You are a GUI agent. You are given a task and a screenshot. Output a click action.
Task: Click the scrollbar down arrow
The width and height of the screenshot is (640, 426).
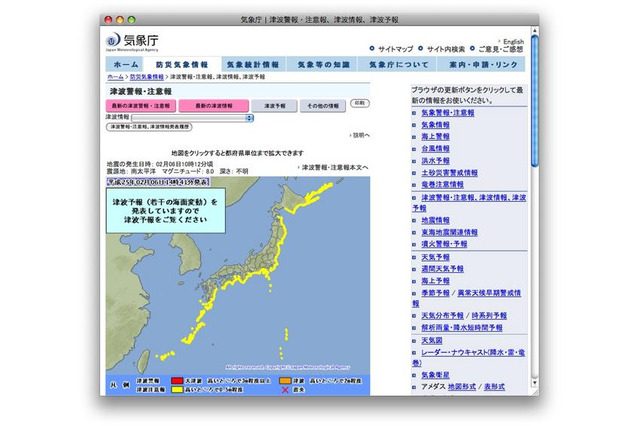(535, 383)
